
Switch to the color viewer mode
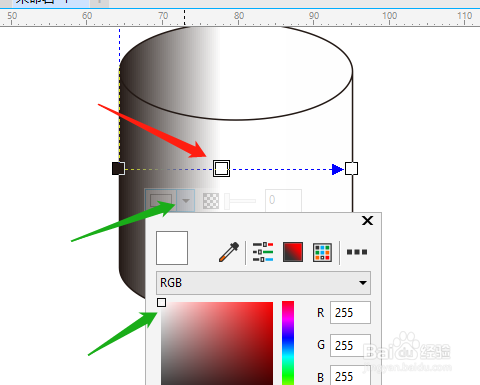pyautogui.click(x=293, y=252)
